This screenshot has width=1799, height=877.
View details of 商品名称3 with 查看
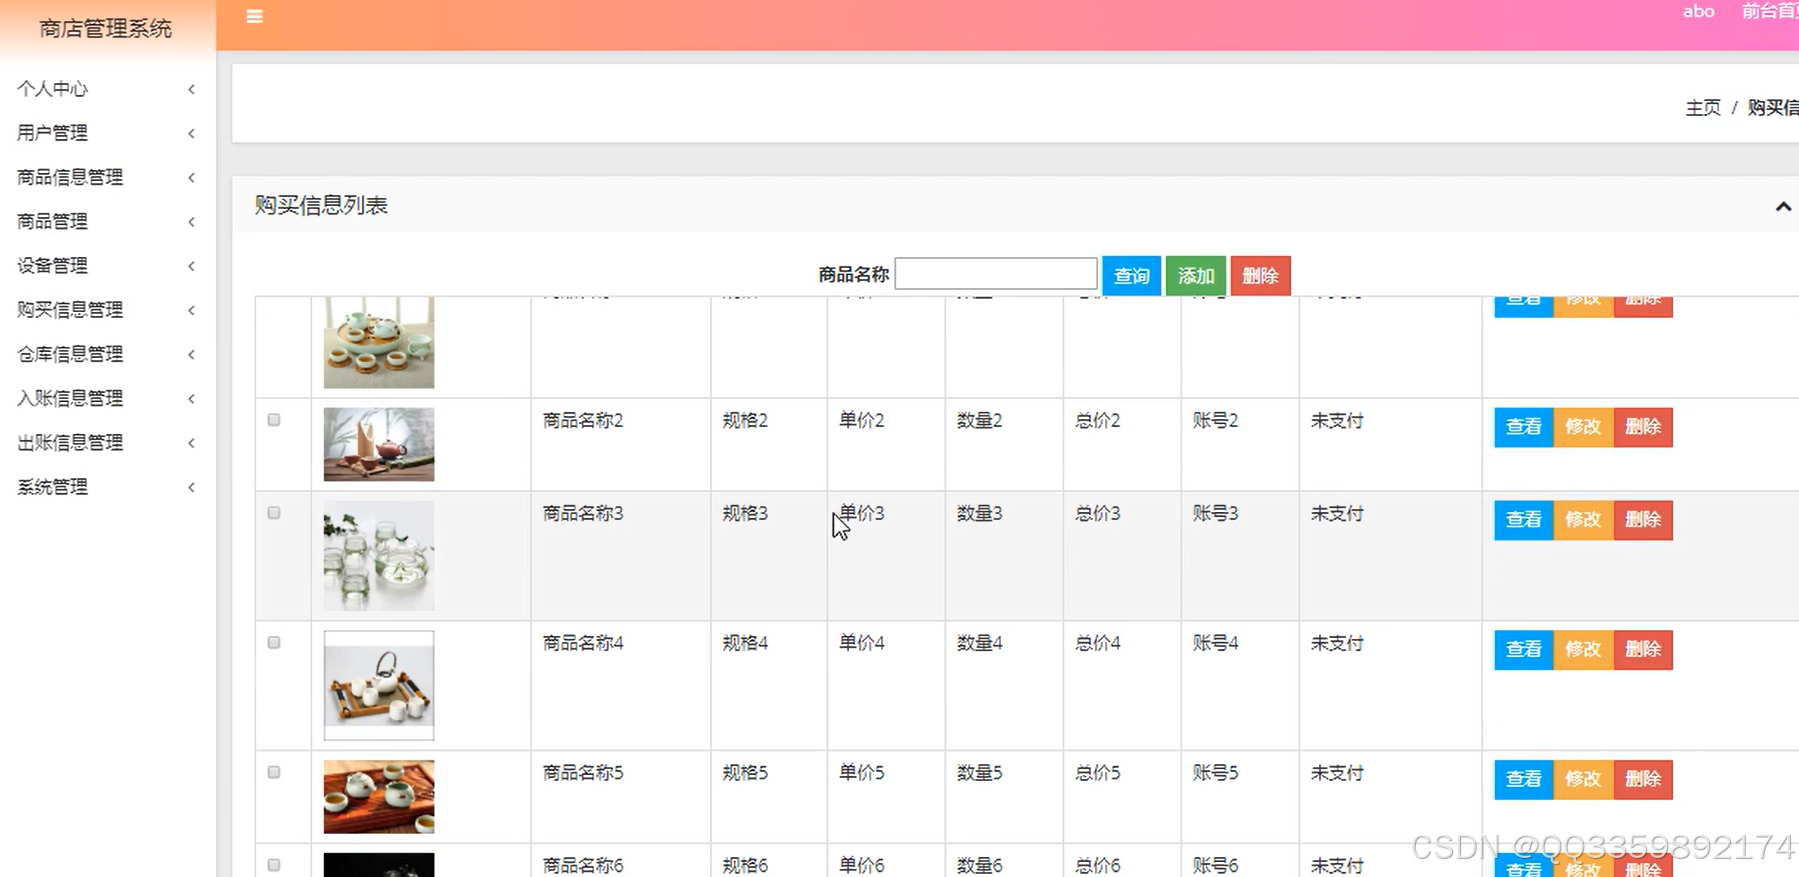pos(1524,520)
